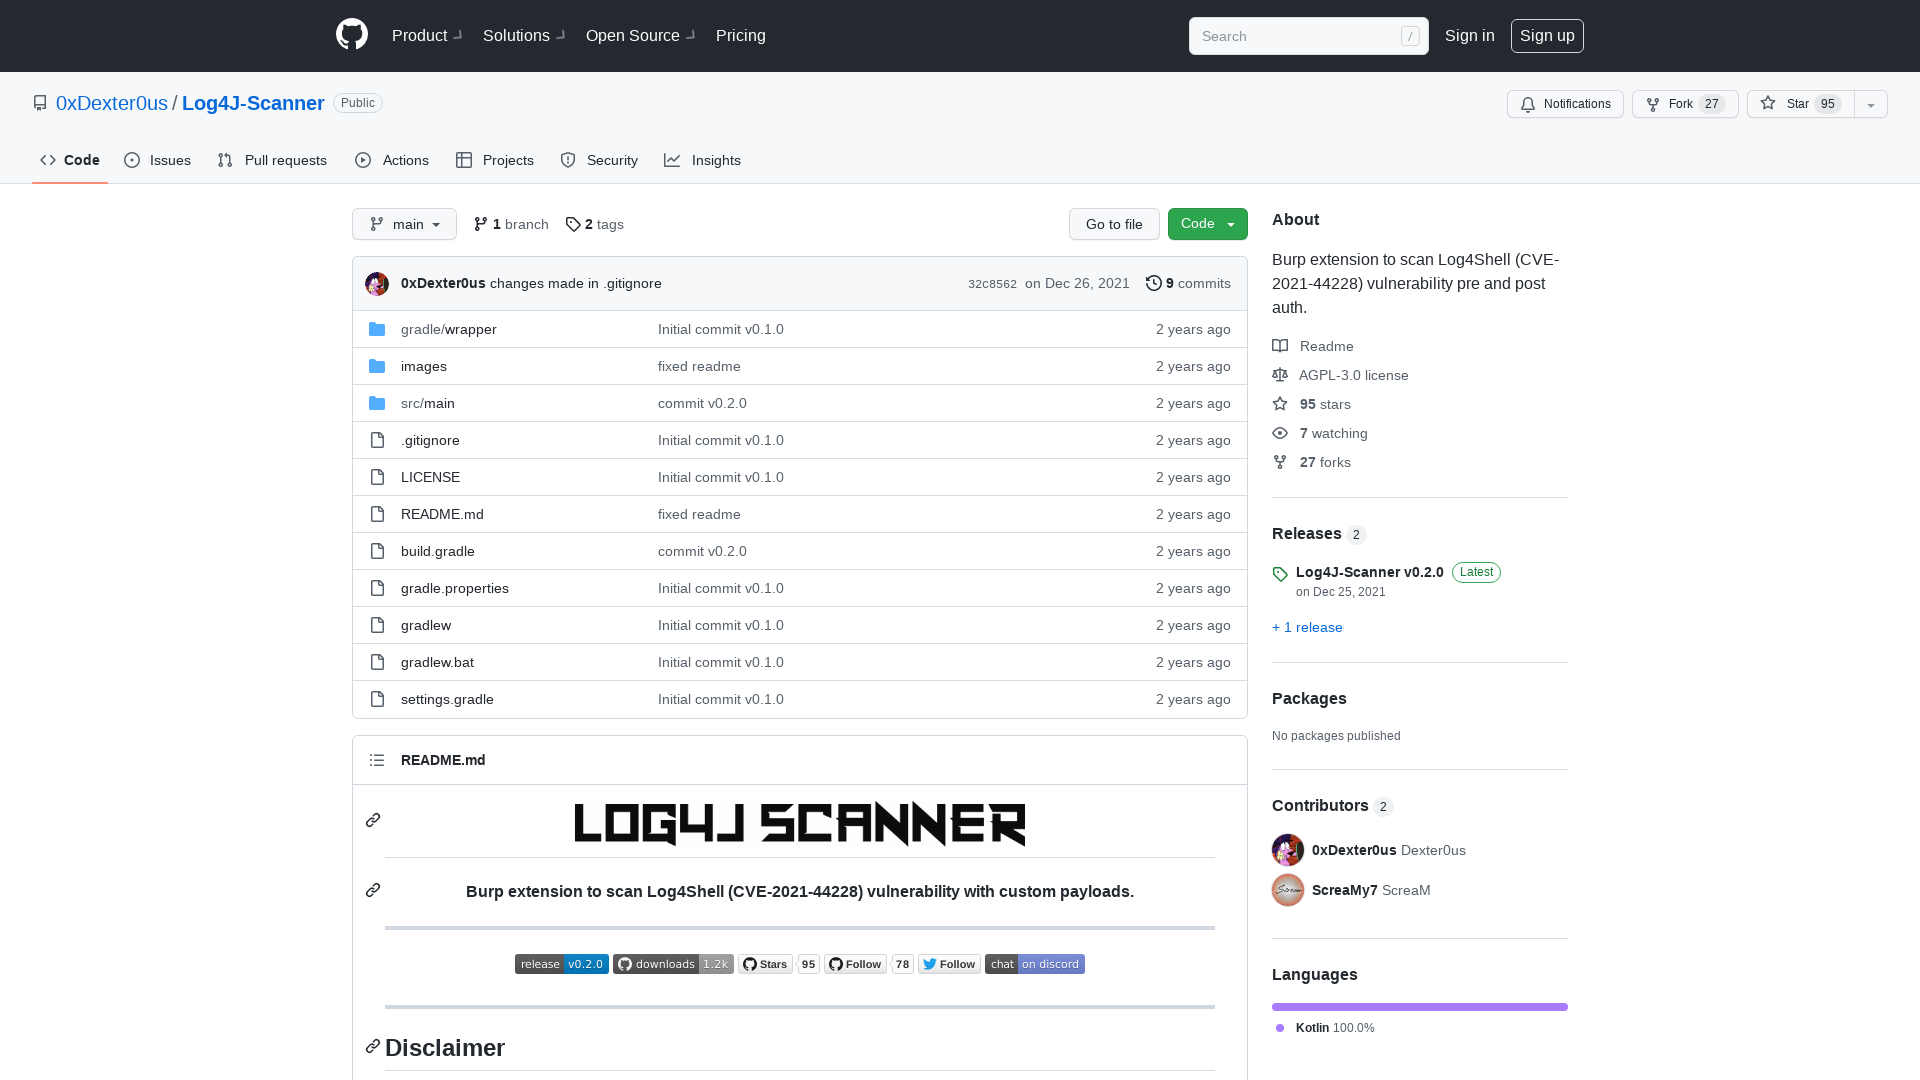
Task: Open the Log4J-Scanner repository link
Action: [x=253, y=103]
